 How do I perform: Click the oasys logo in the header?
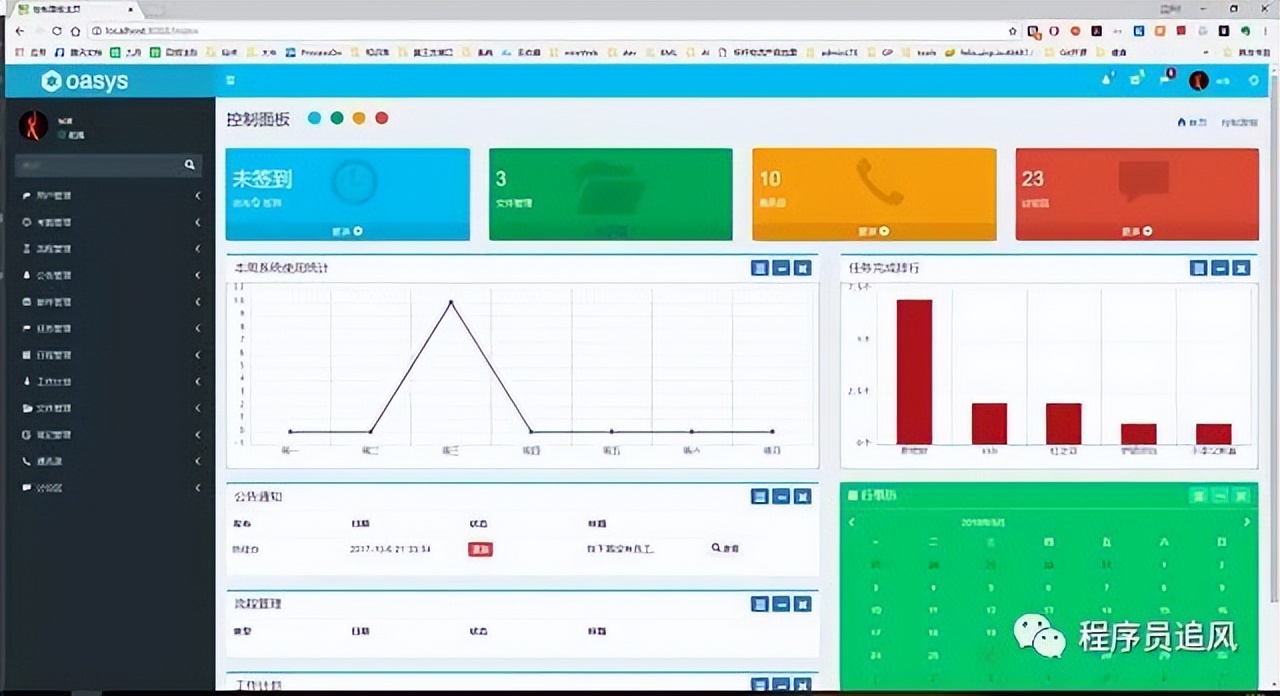85,81
